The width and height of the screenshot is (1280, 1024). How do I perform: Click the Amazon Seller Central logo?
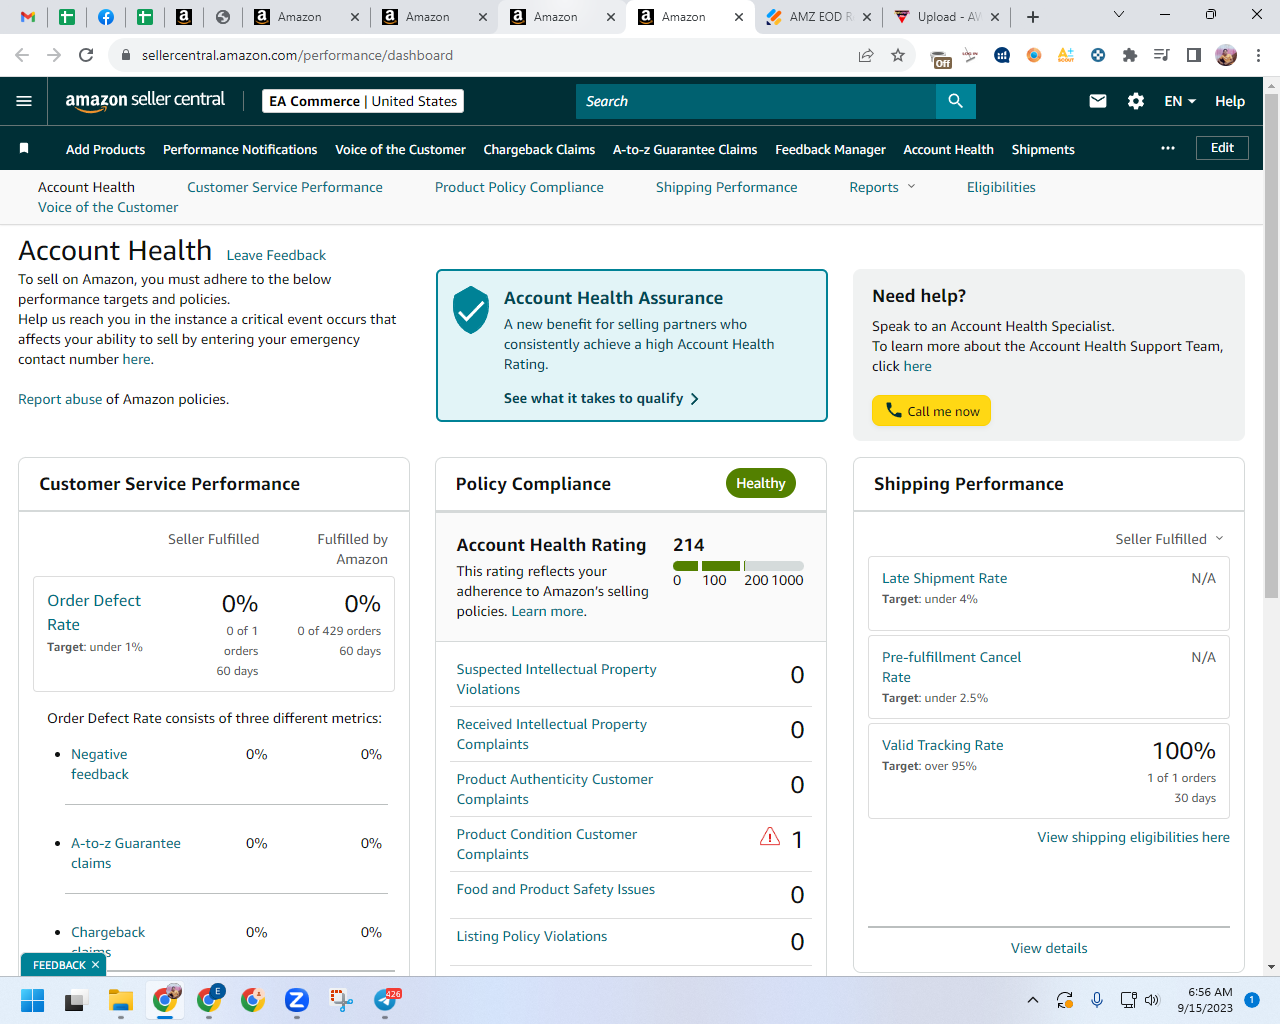pyautogui.click(x=145, y=100)
